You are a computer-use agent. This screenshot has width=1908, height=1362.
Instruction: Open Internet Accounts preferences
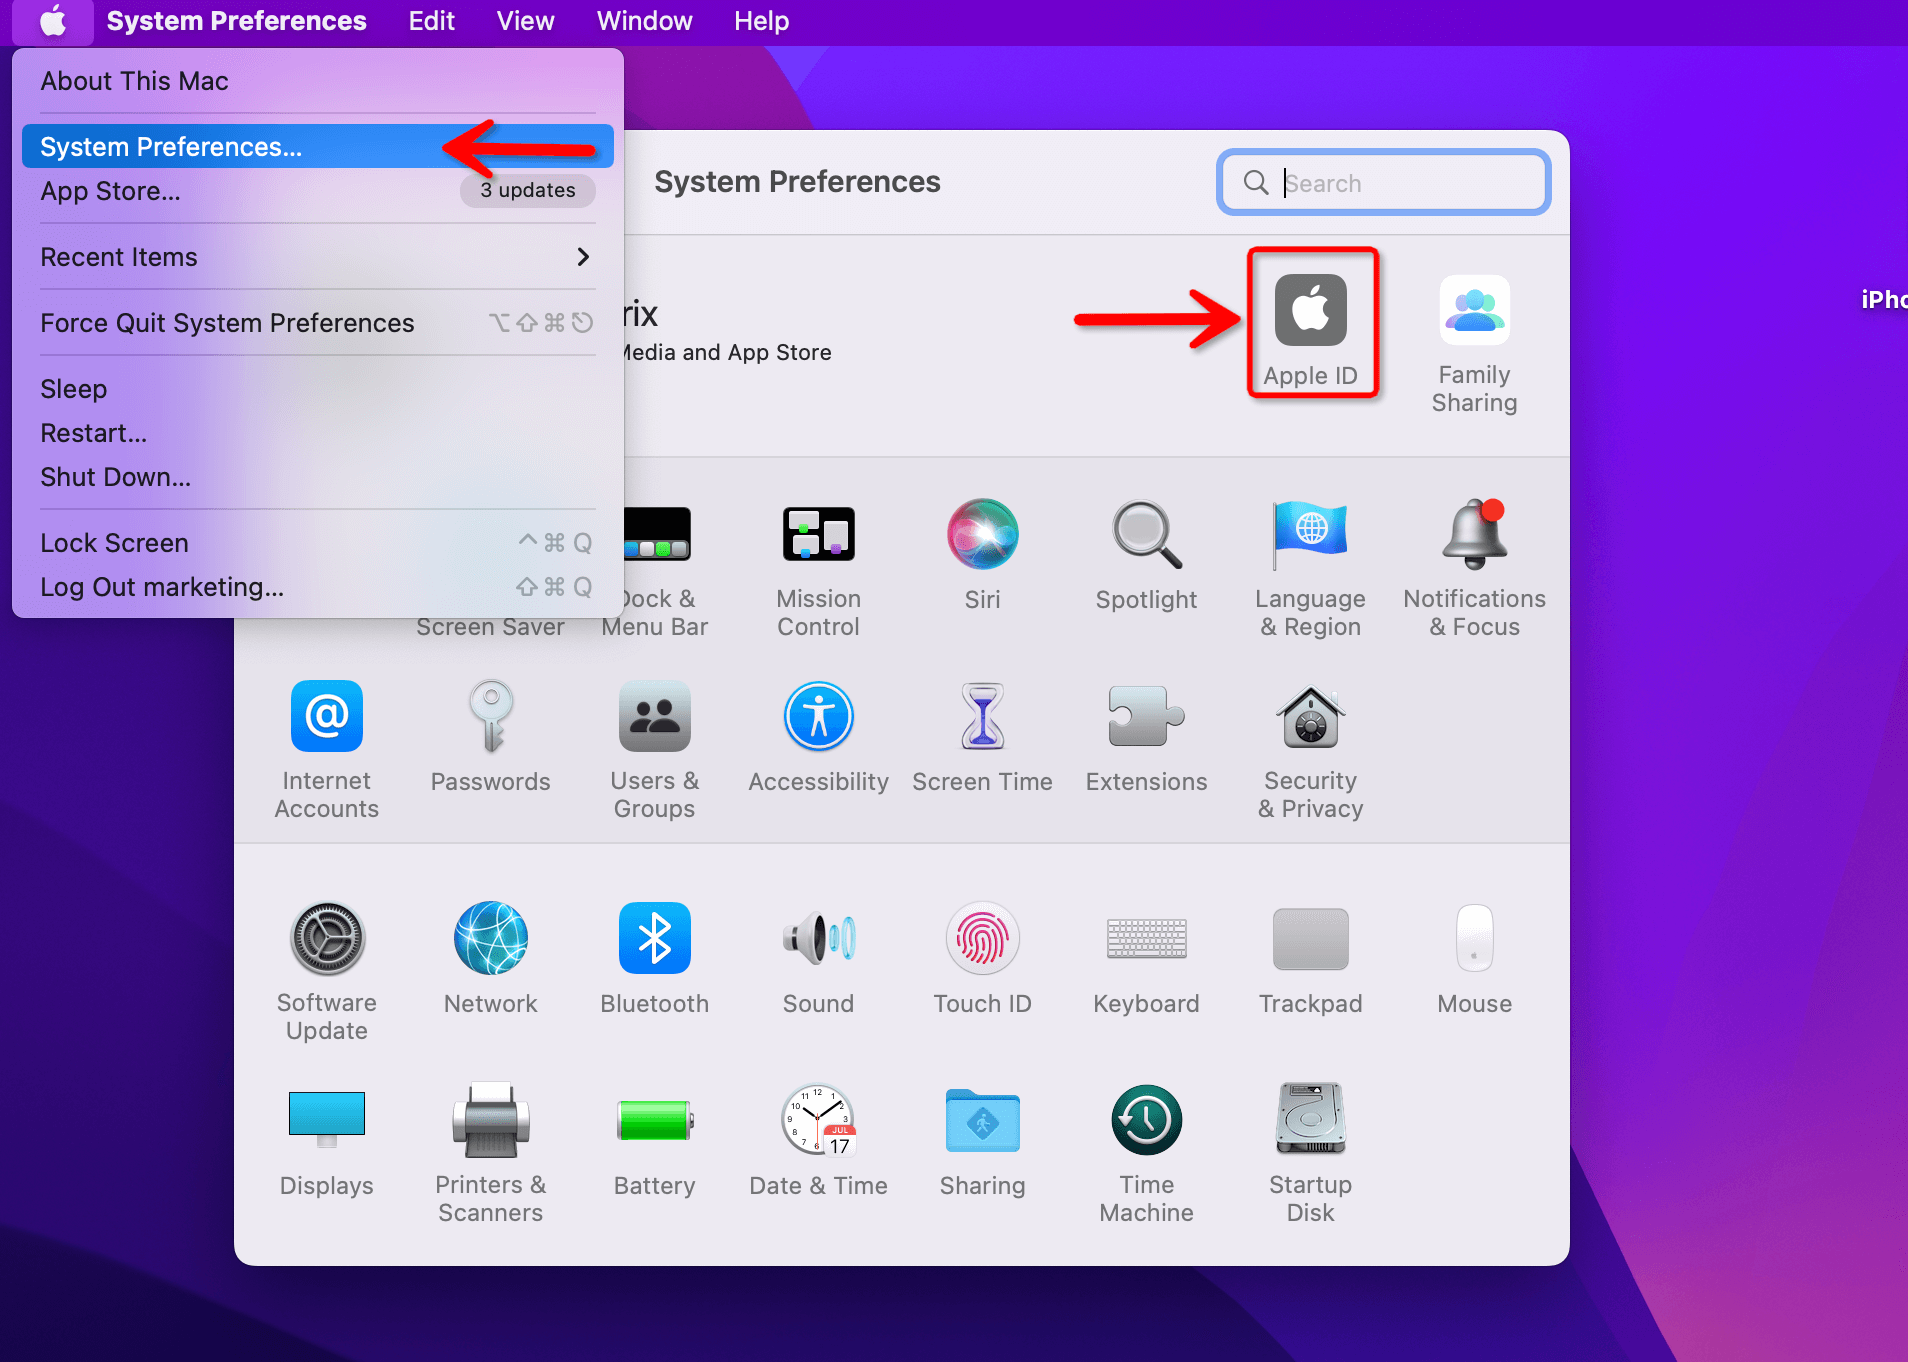(x=326, y=751)
